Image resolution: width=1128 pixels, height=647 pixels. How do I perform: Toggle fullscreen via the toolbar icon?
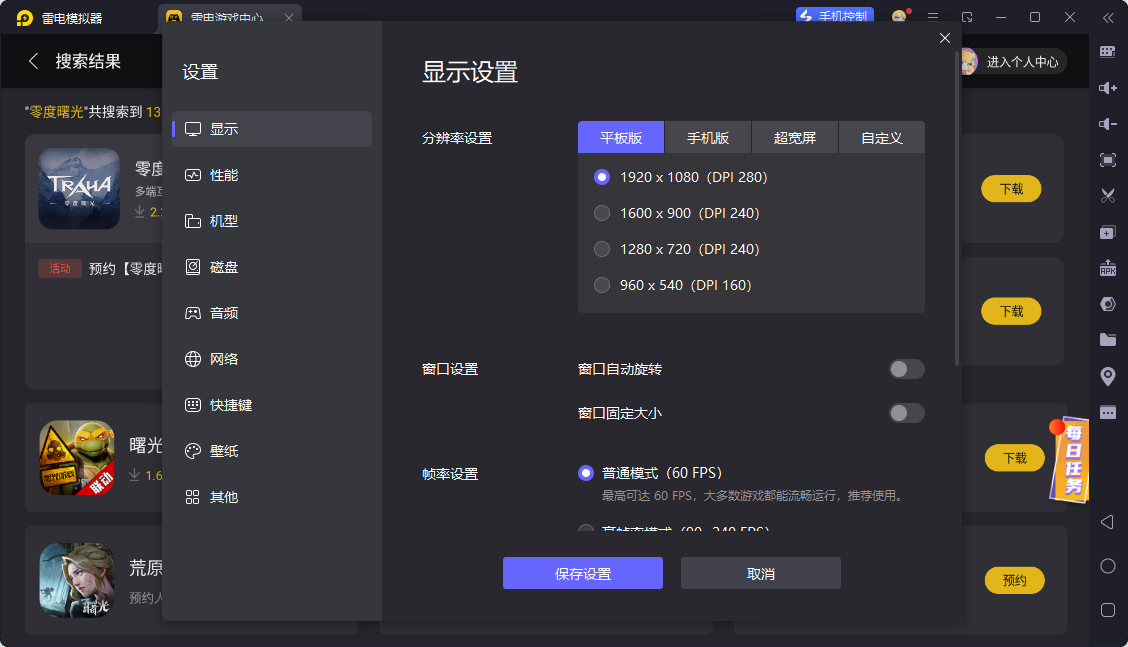pyautogui.click(x=1108, y=160)
